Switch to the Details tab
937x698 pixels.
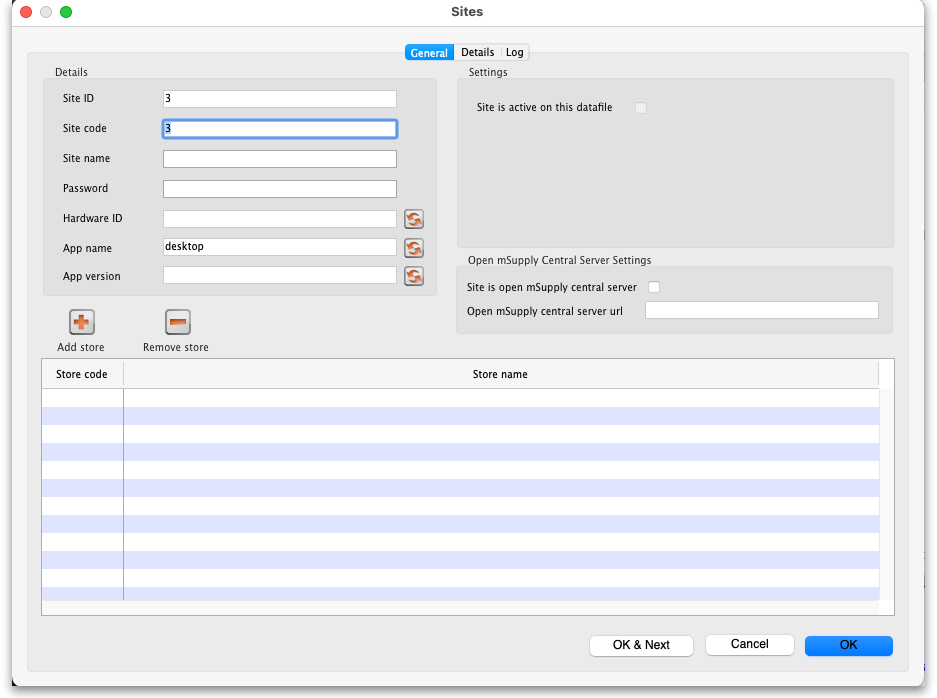(x=477, y=53)
